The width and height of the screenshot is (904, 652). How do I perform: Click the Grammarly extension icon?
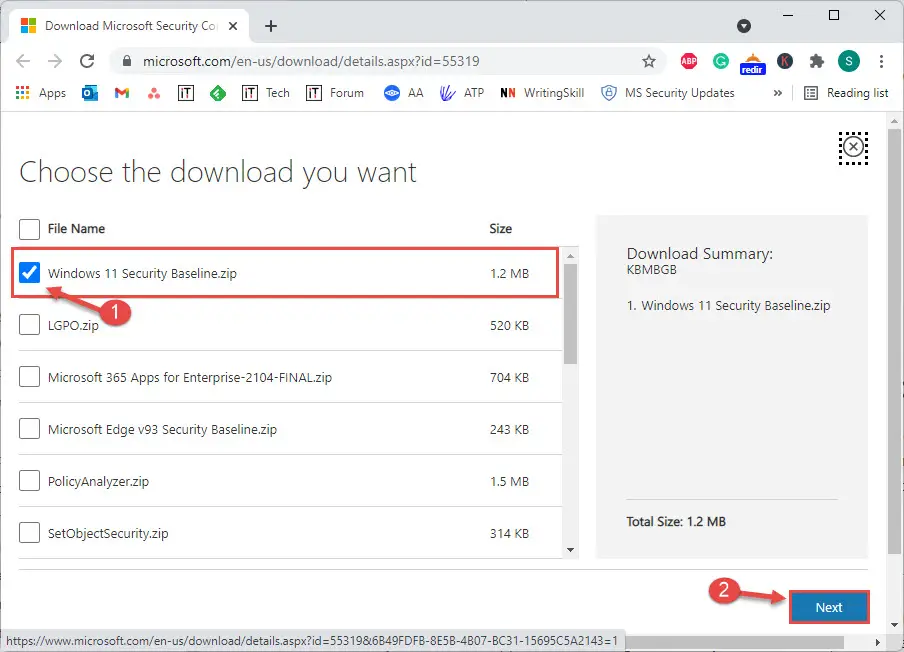coord(720,61)
